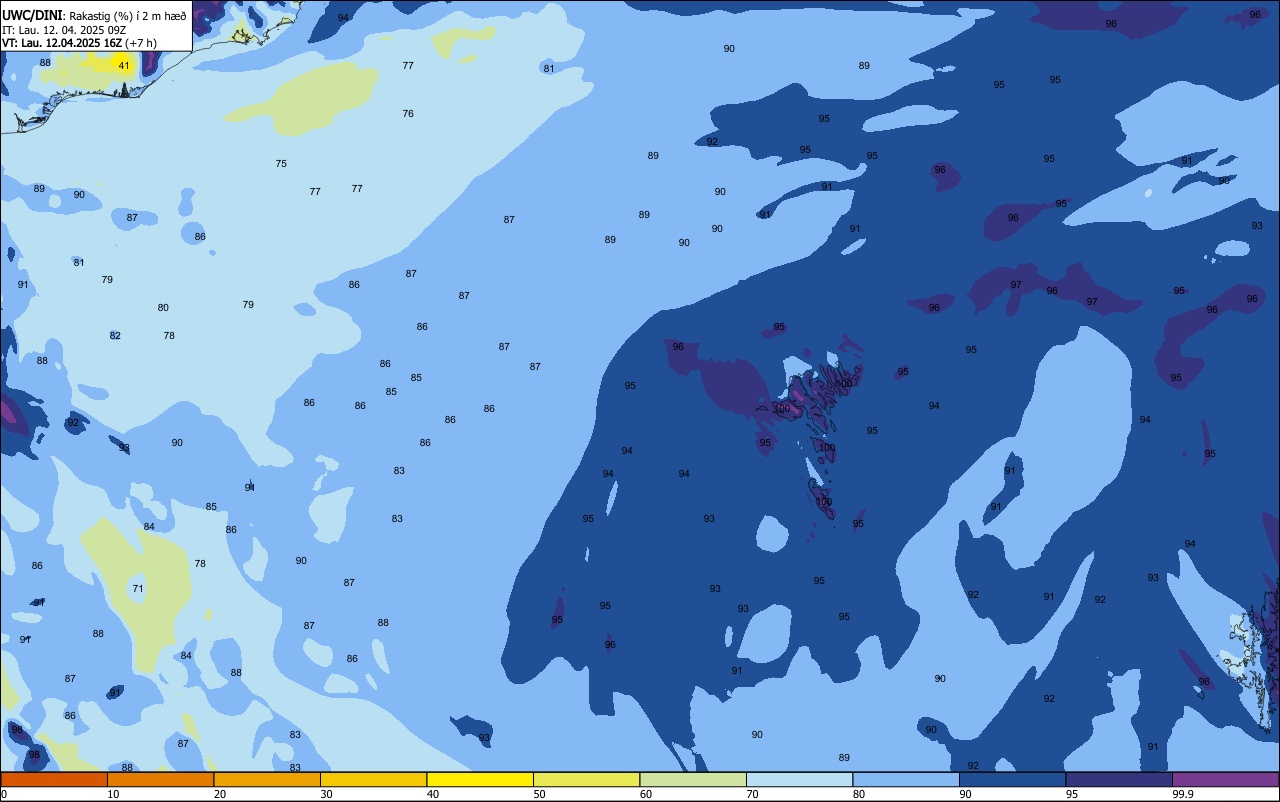Click the humidity value 41 on the yellow patch
The width and height of the screenshot is (1280, 802).
pyautogui.click(x=124, y=65)
